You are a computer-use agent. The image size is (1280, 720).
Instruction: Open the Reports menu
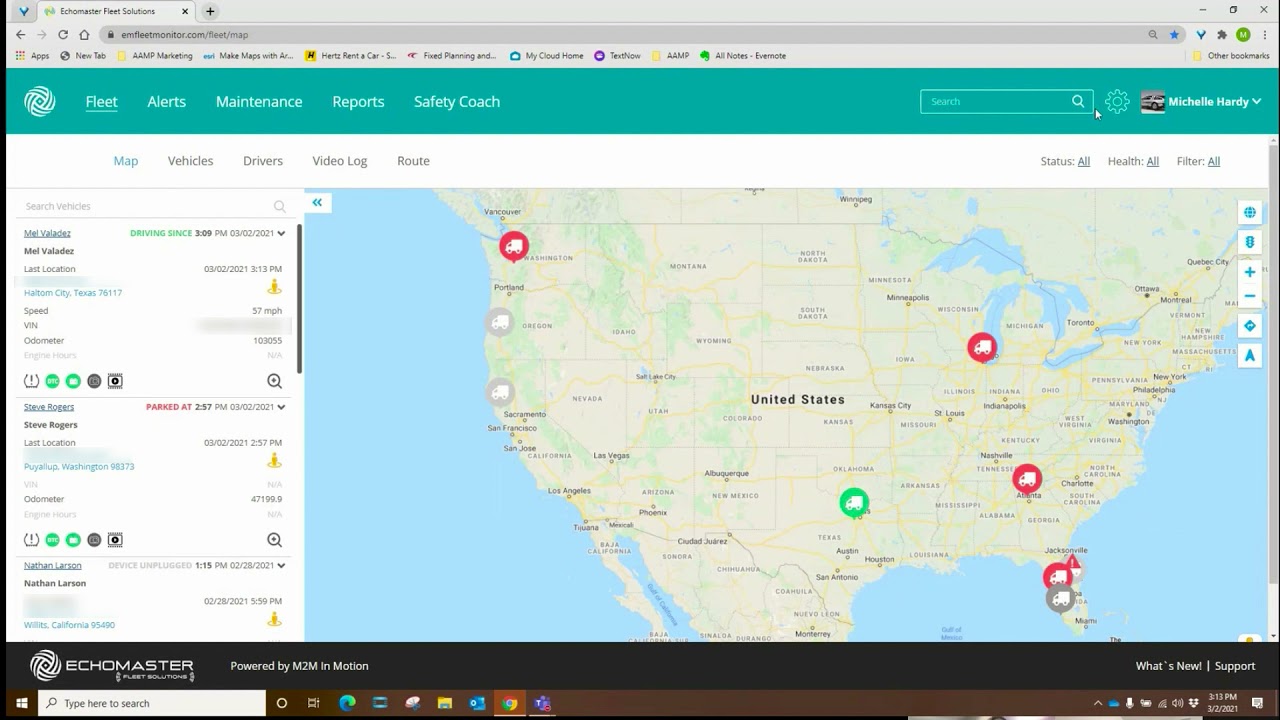(358, 102)
